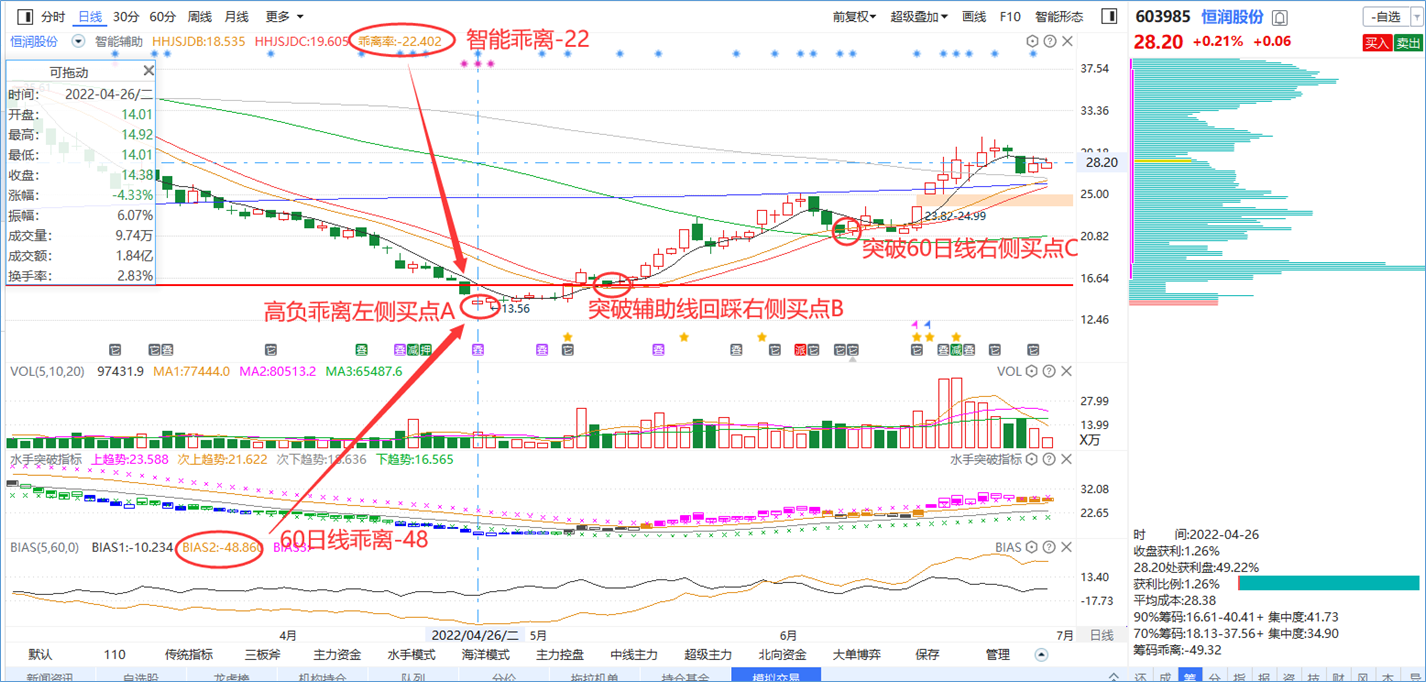Click the teal 获利比例 profit ratio bar
The width and height of the screenshot is (1426, 682).
tap(1328, 583)
